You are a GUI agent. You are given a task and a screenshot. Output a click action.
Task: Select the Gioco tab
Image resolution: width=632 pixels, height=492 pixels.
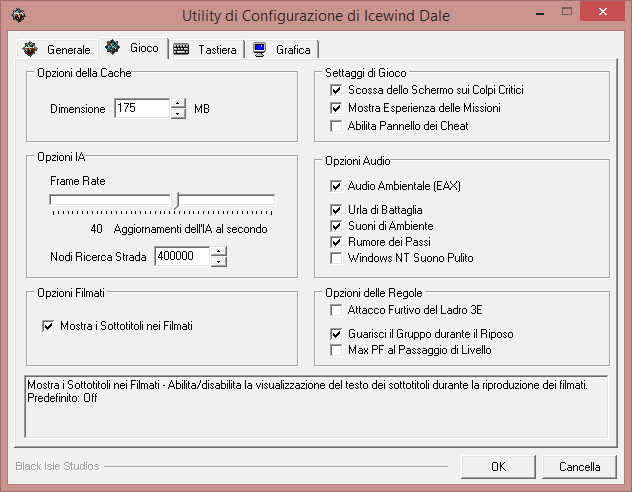click(x=132, y=48)
